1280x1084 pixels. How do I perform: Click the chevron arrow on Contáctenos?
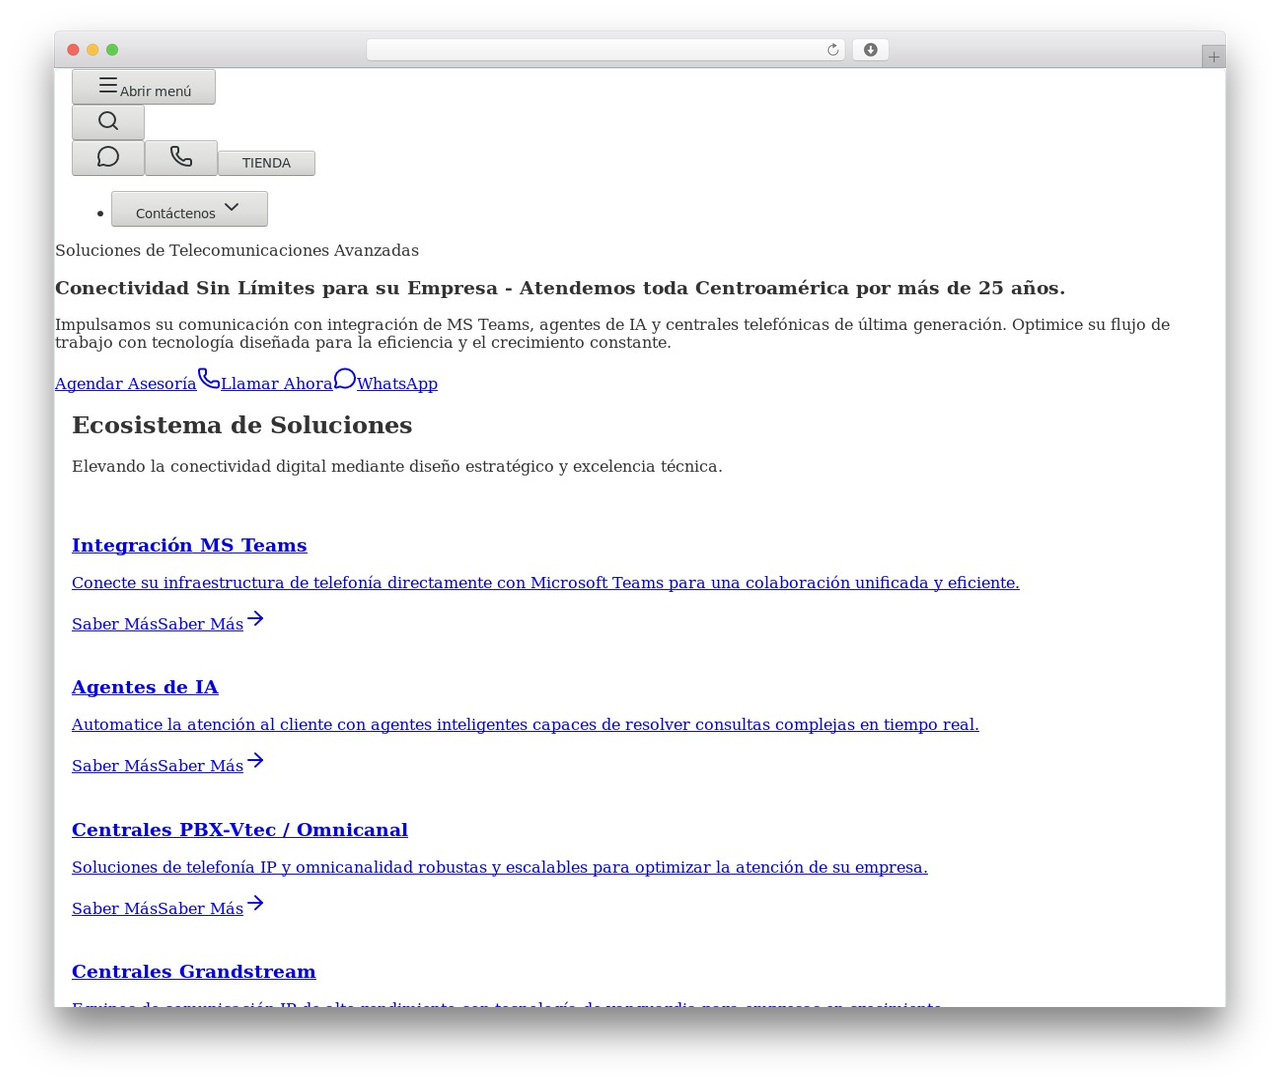coord(232,207)
